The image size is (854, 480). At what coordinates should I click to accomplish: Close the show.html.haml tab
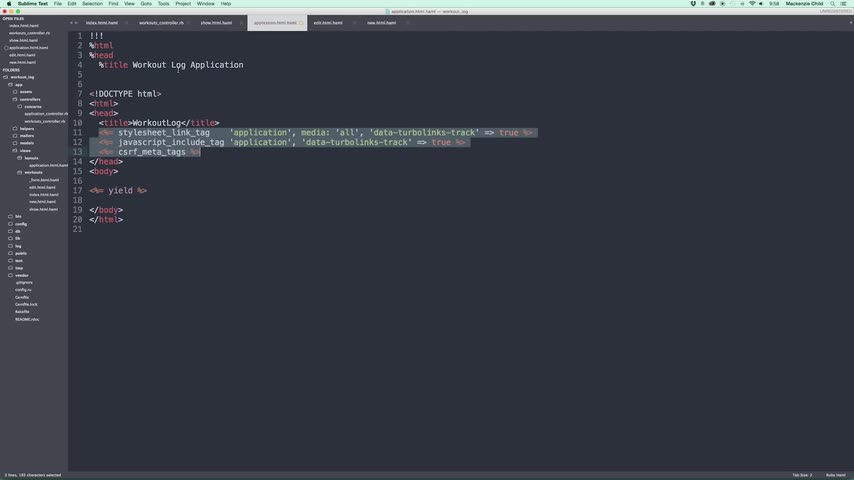(x=241, y=23)
